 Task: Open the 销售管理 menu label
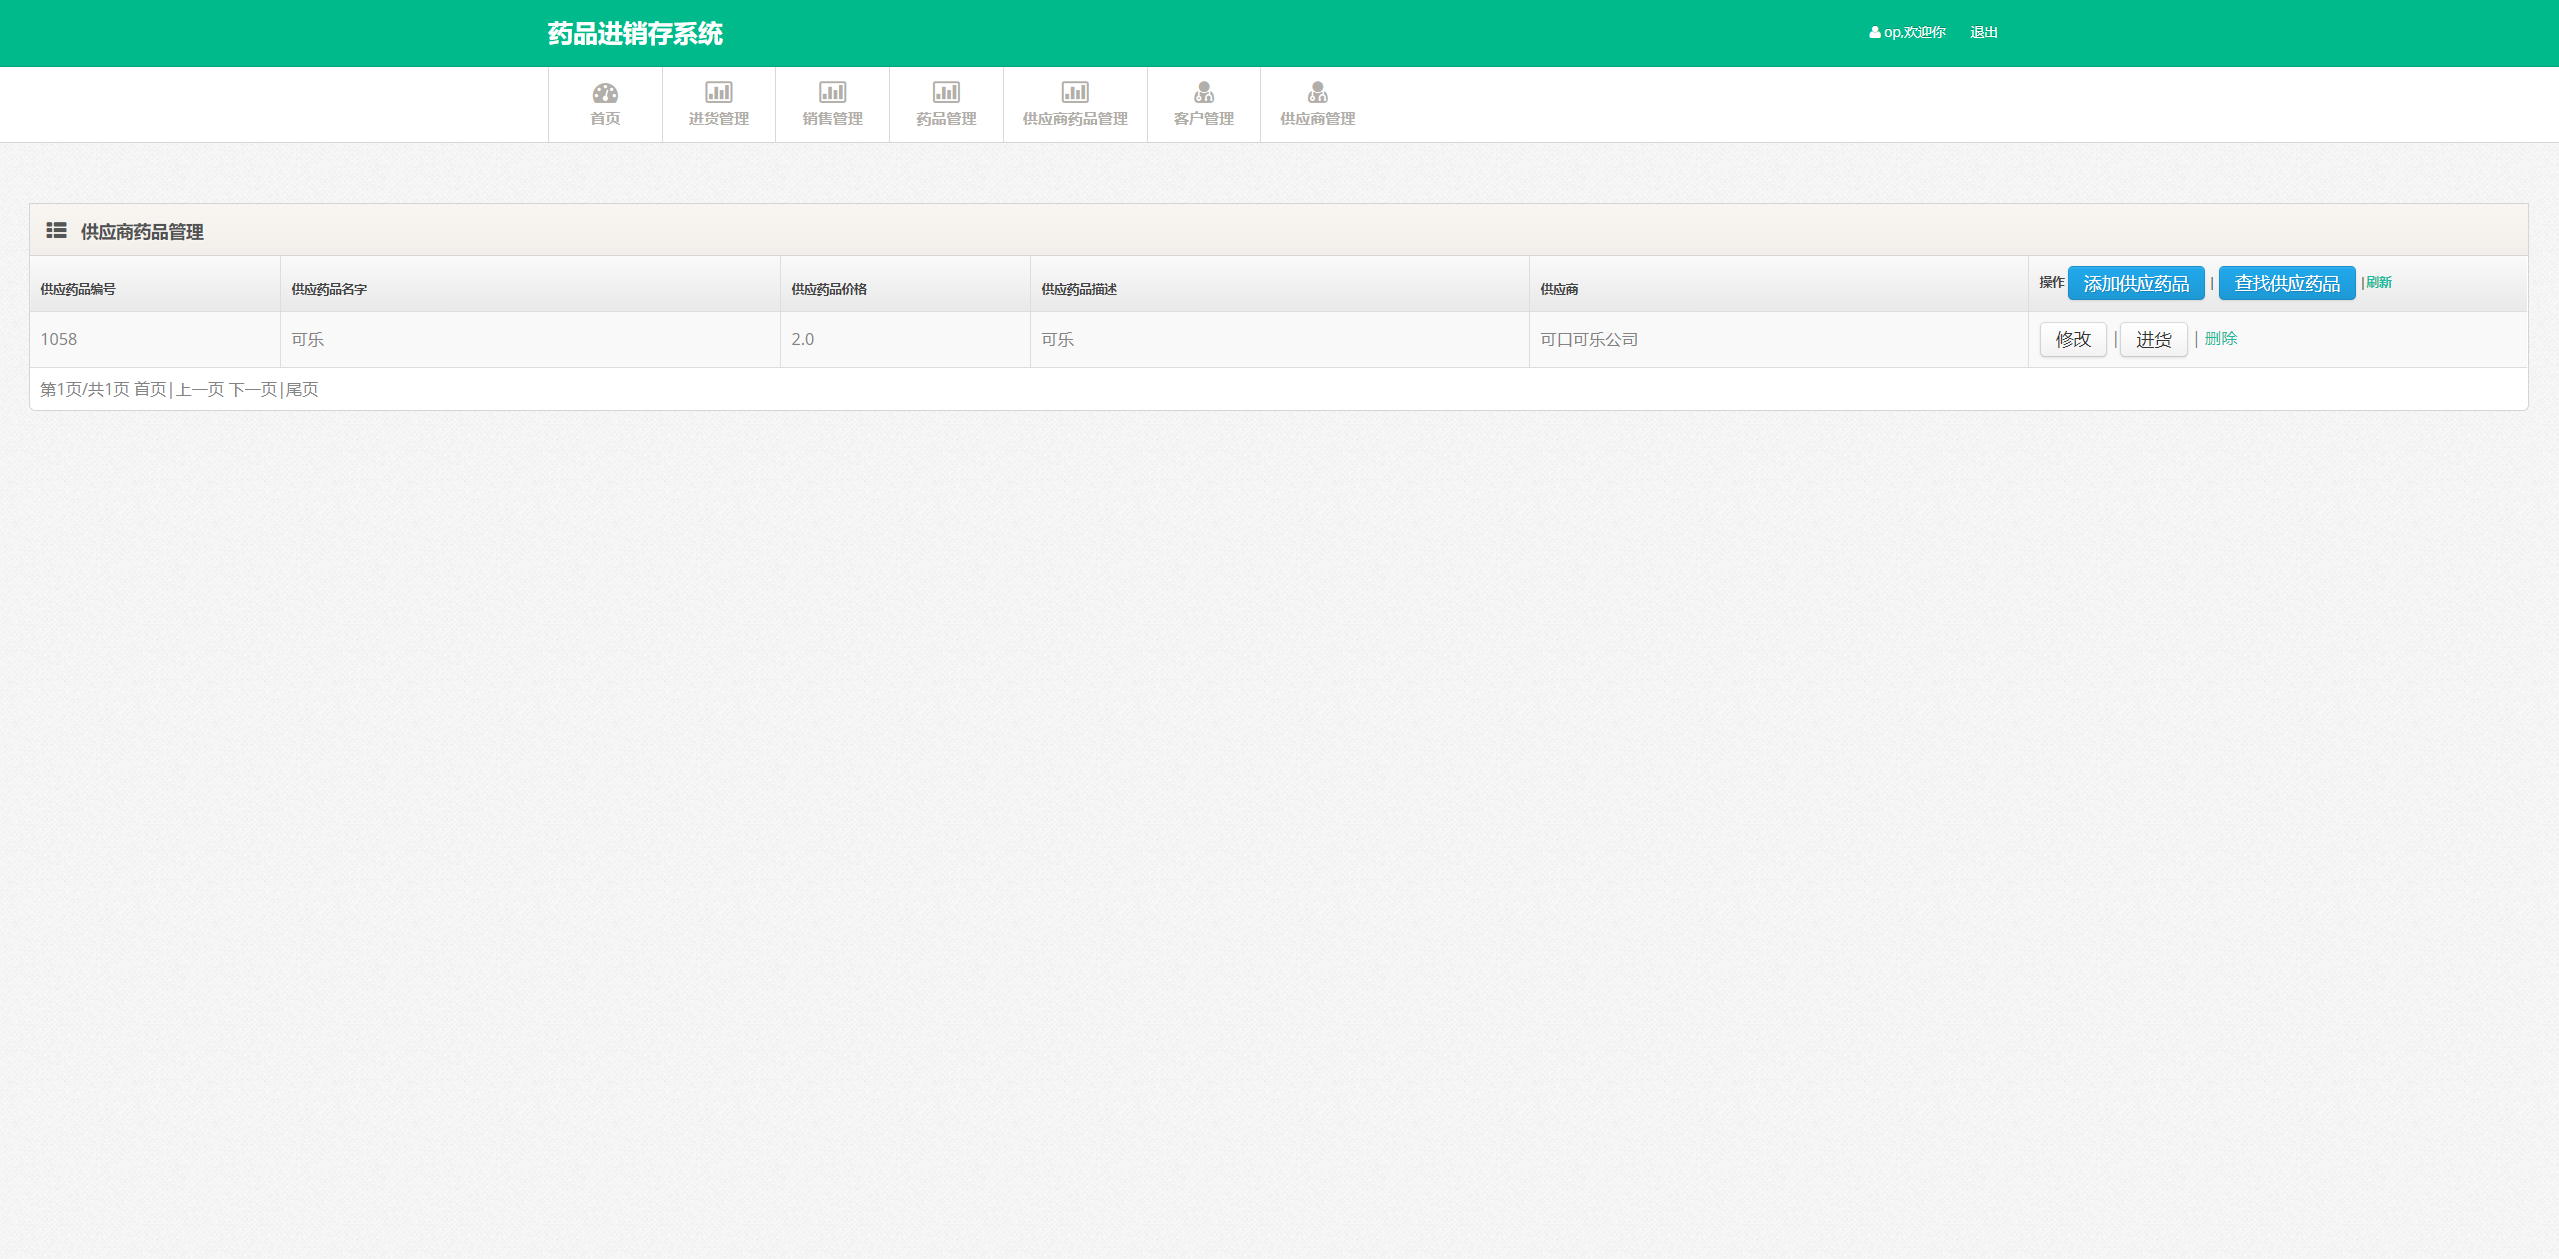[832, 119]
